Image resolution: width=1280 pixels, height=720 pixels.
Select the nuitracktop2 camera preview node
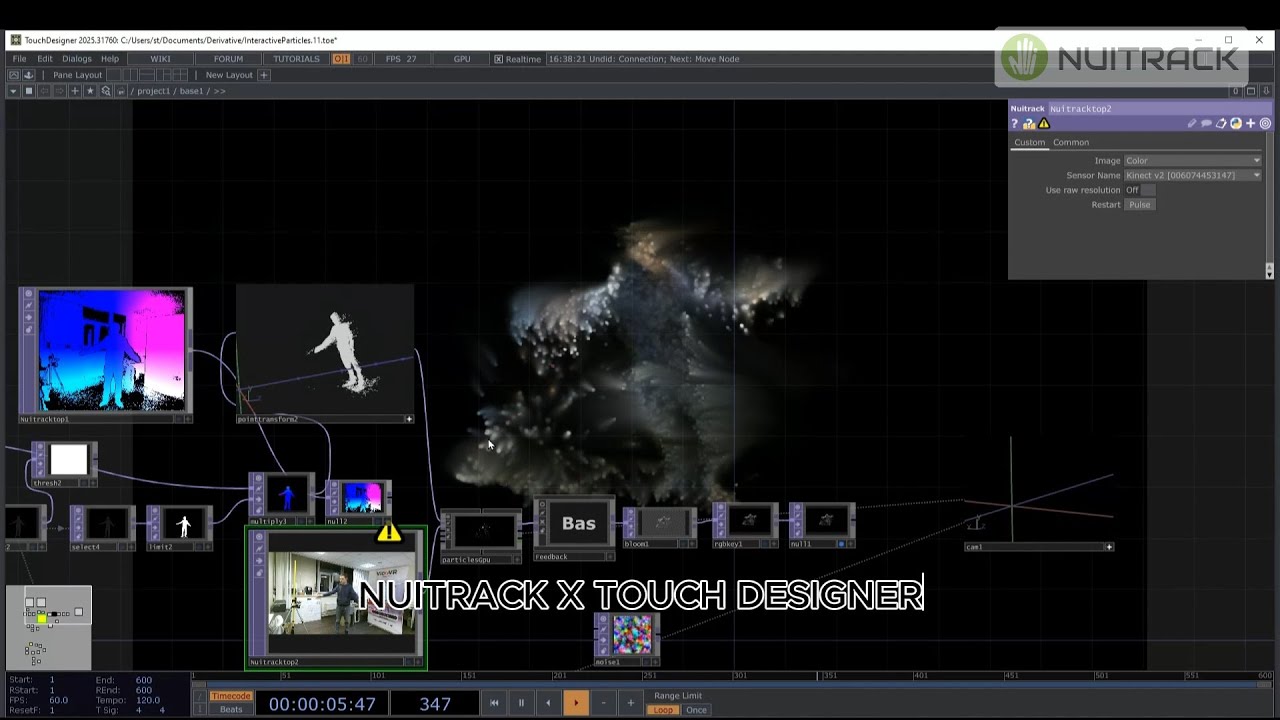[x=336, y=598]
